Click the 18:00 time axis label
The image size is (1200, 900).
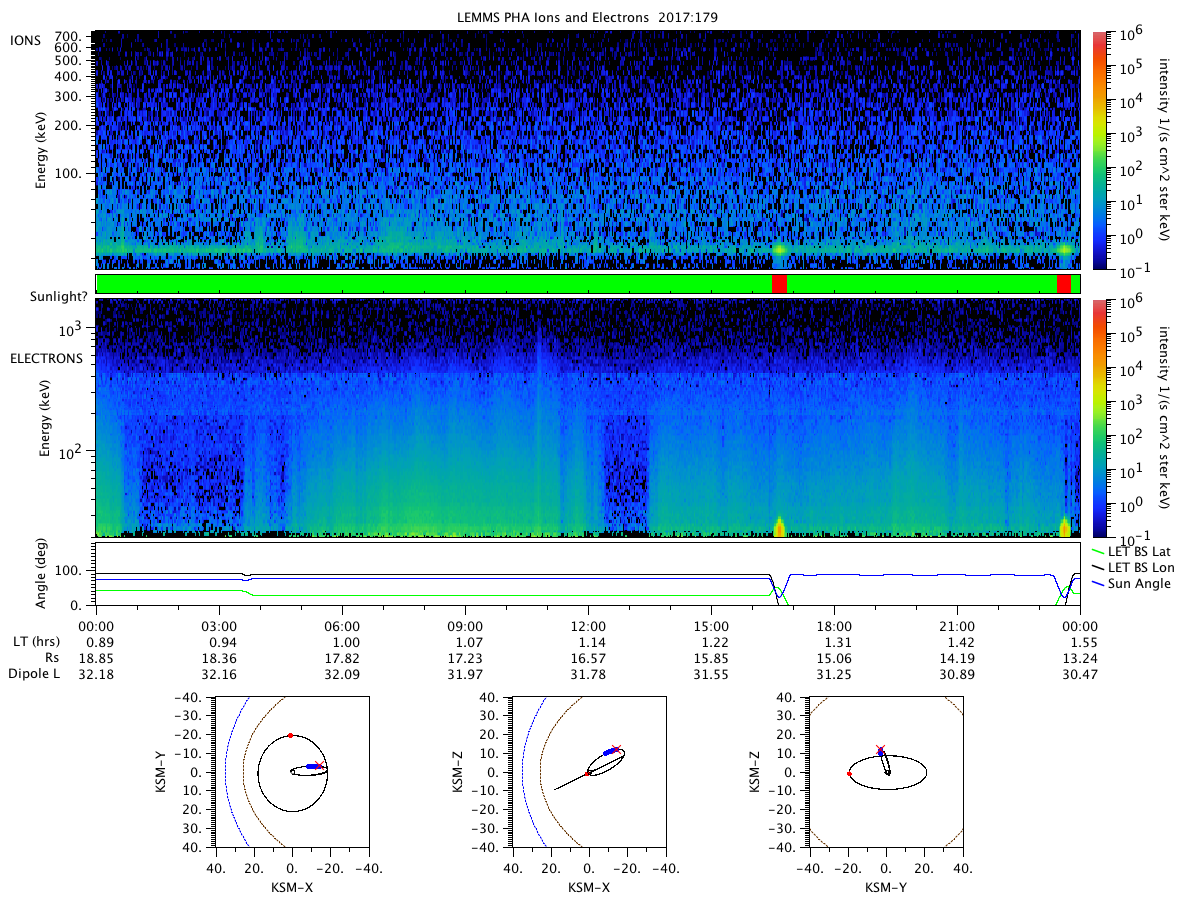[834, 623]
